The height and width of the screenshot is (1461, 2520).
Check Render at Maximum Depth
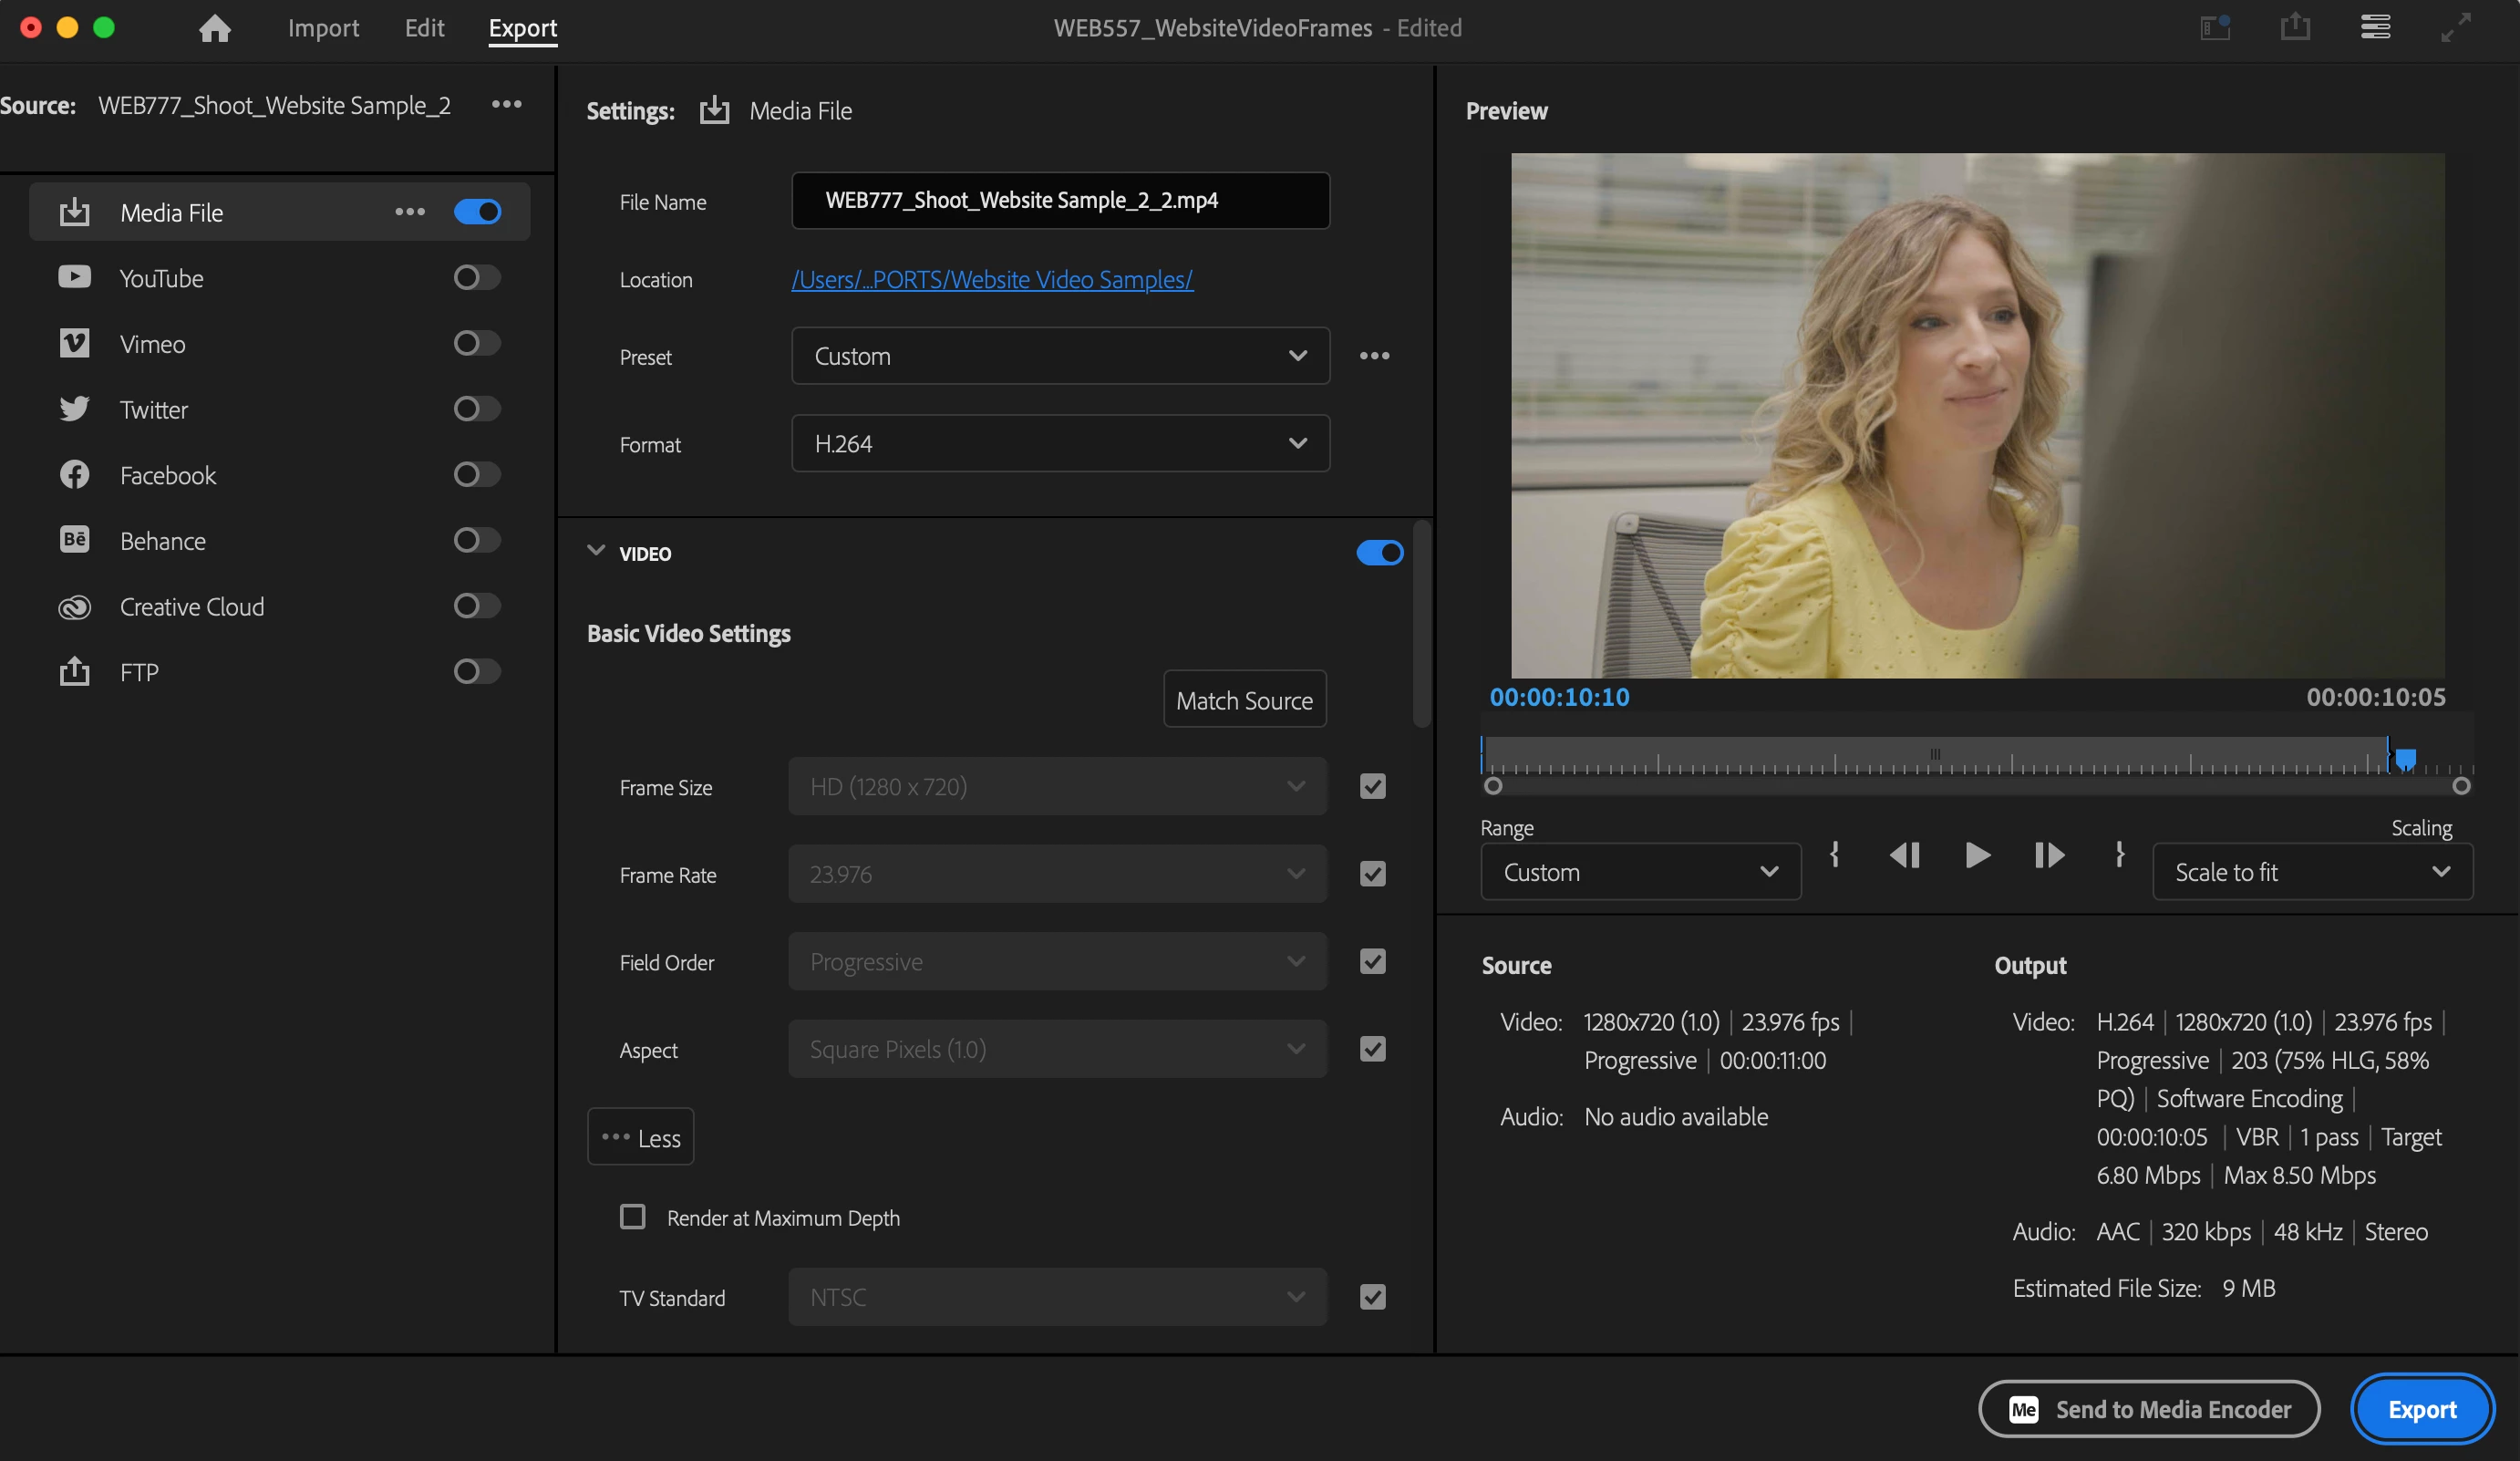pos(632,1216)
